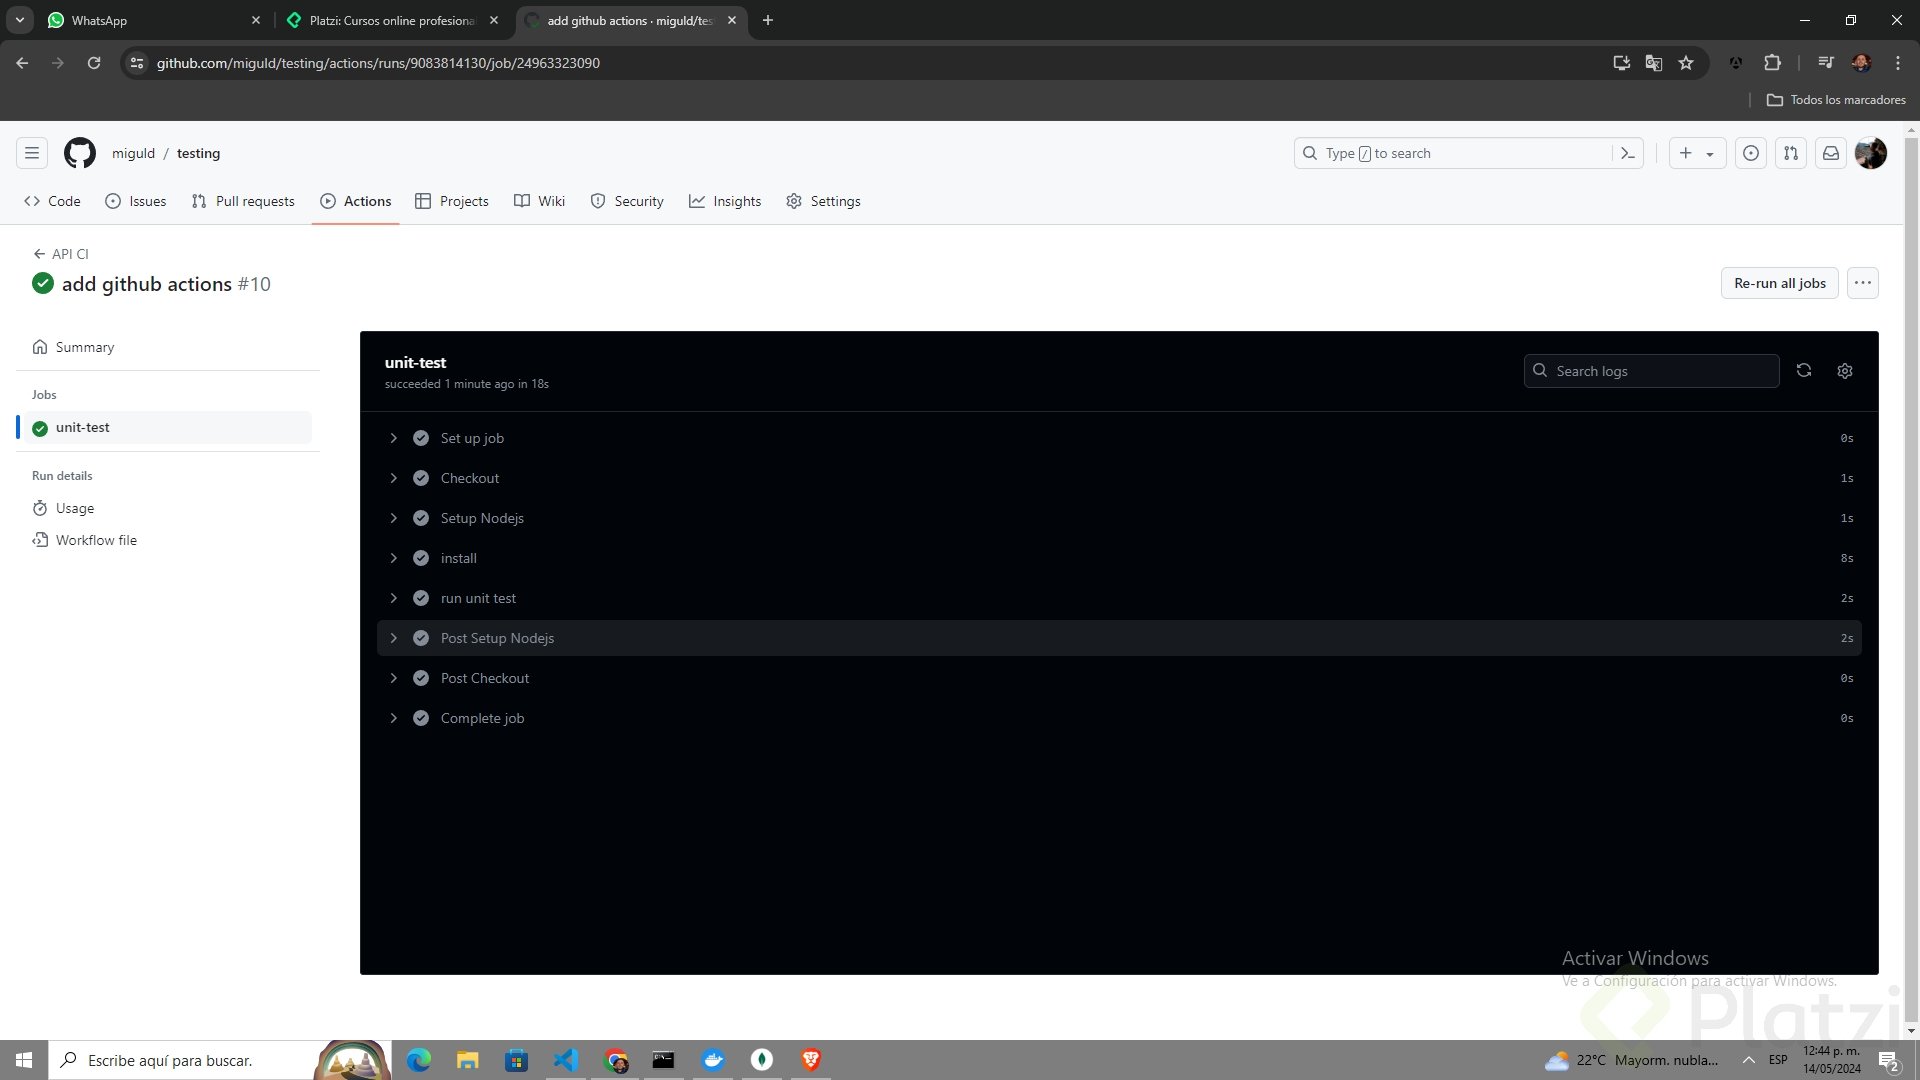
Task: Open the Workflow file link
Action: click(x=96, y=540)
